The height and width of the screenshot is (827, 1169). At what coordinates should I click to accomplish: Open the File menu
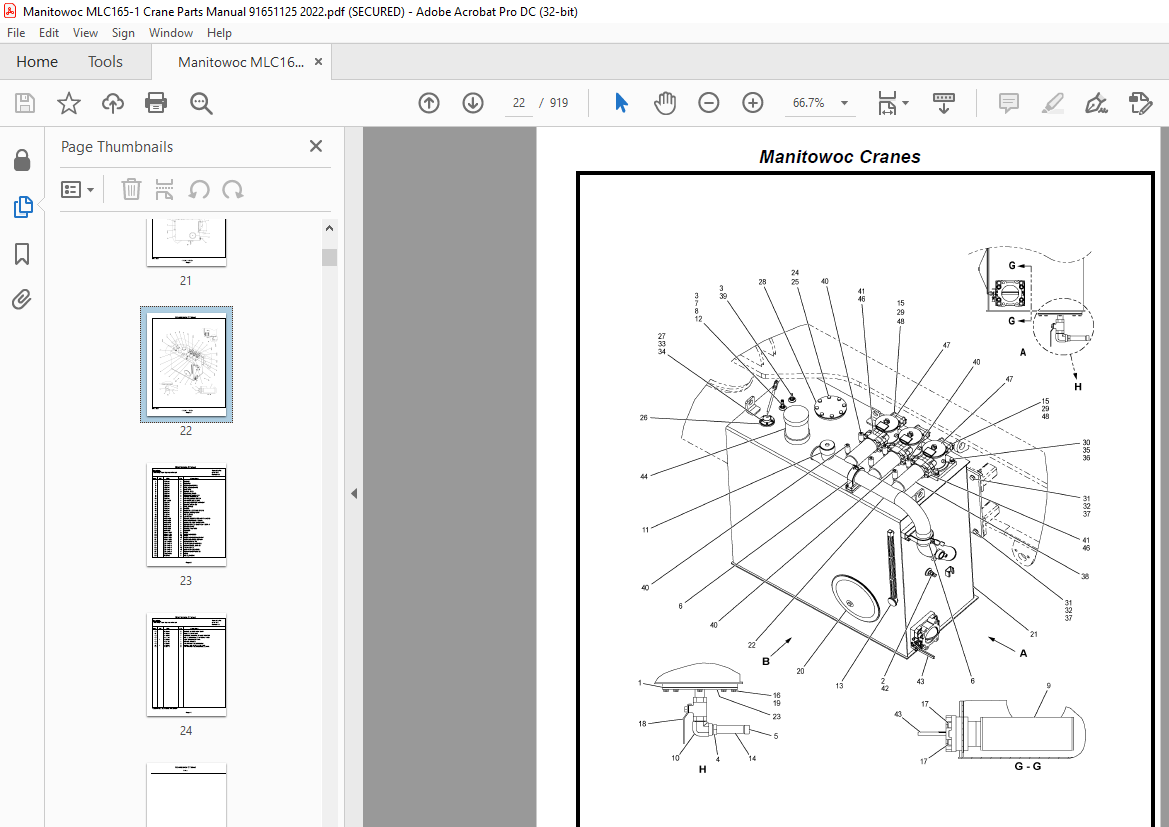click(x=16, y=33)
